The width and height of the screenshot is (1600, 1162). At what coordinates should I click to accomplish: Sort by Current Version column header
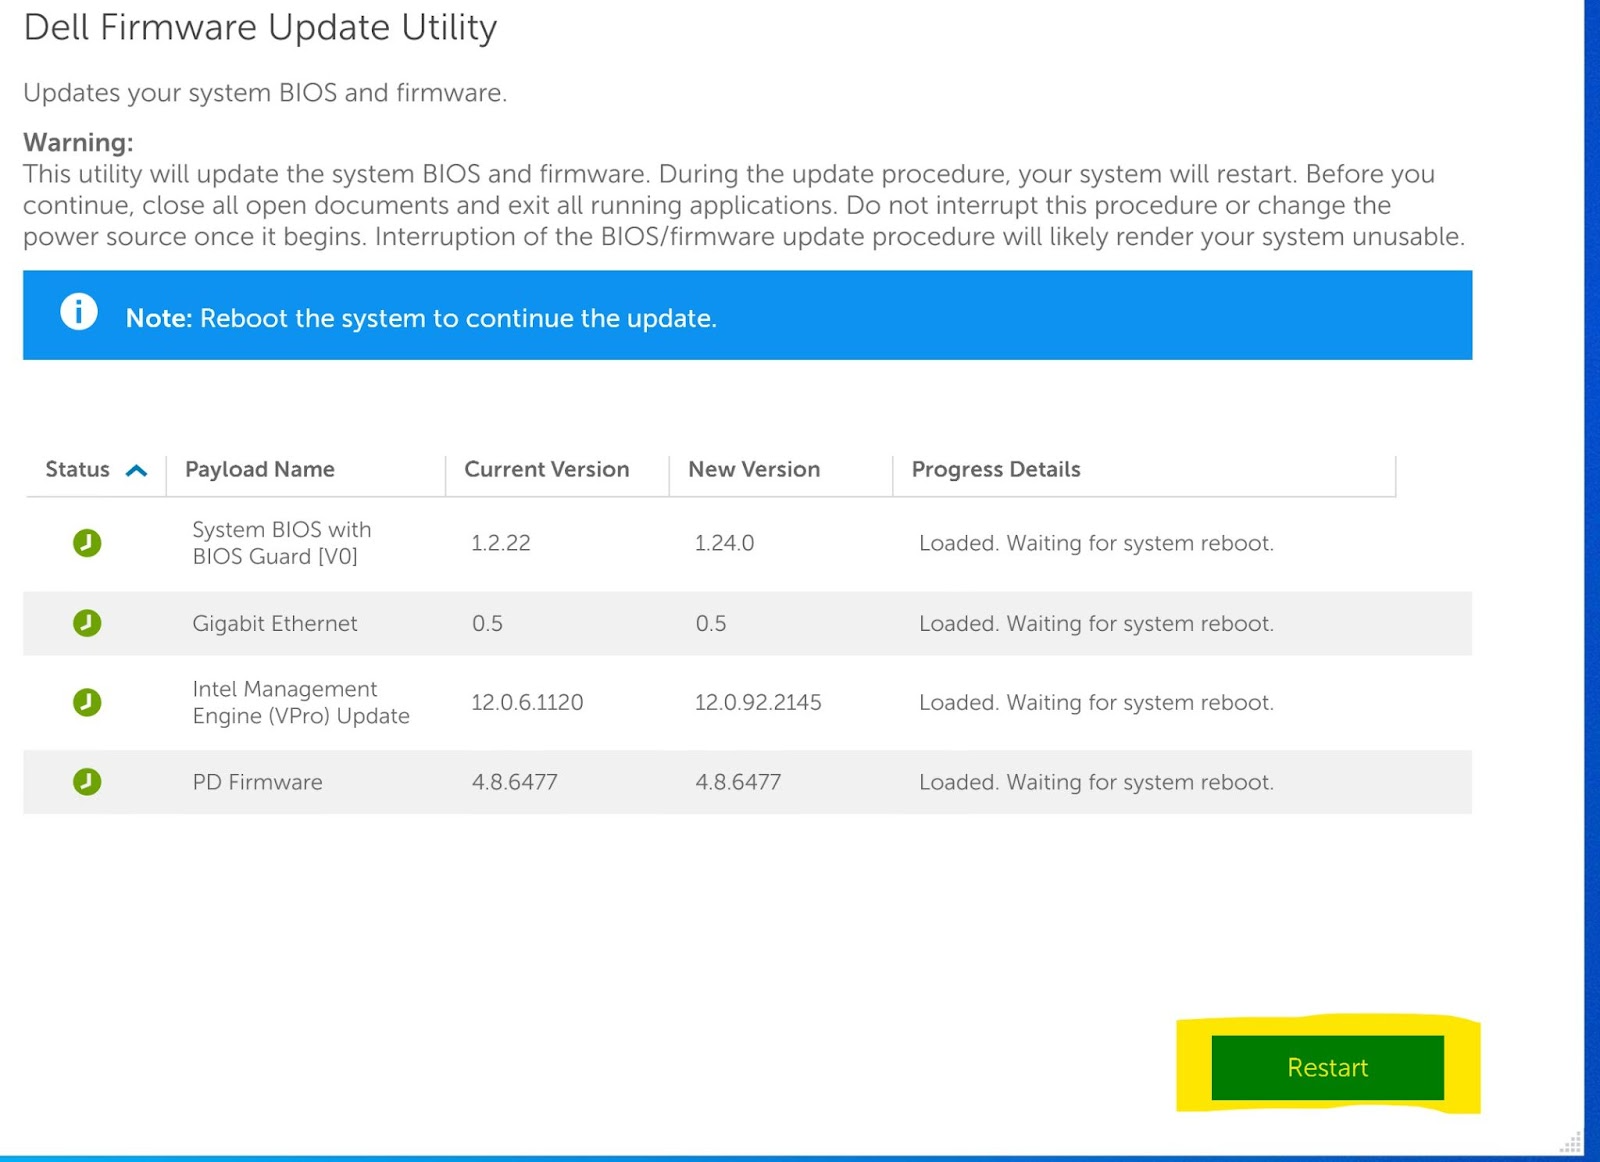[547, 470]
